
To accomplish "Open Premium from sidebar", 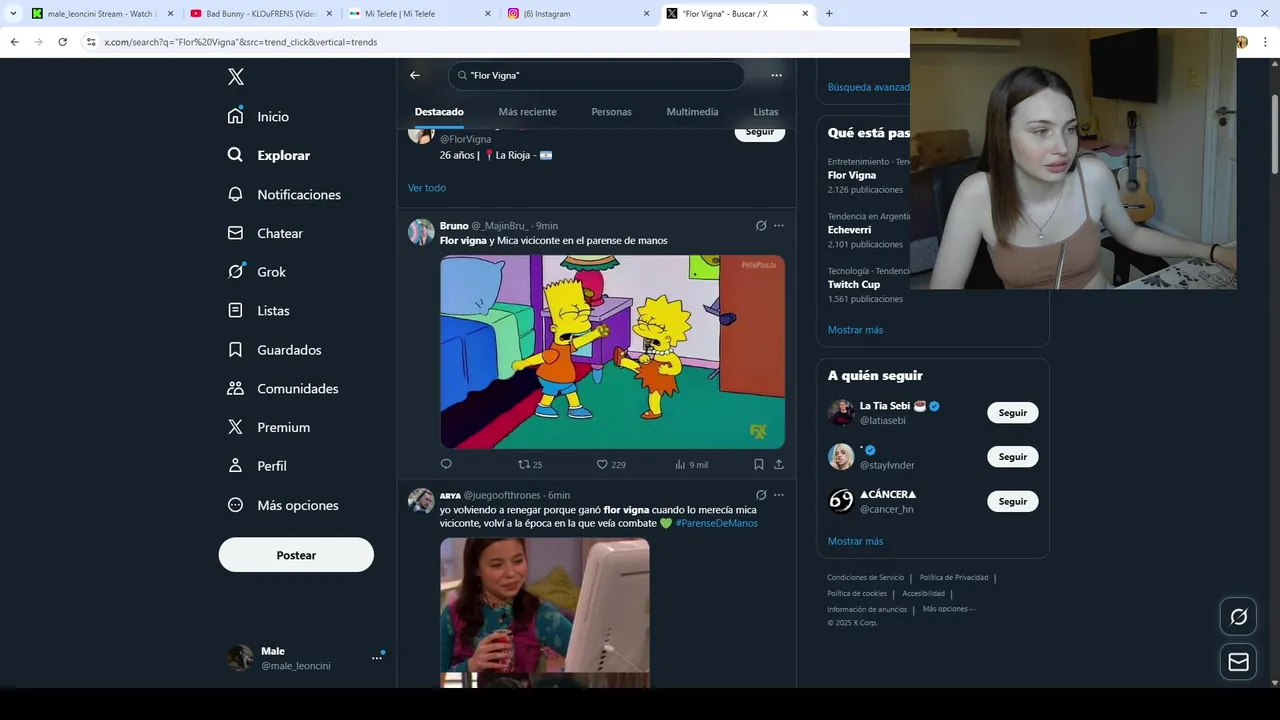I will click(268, 427).
